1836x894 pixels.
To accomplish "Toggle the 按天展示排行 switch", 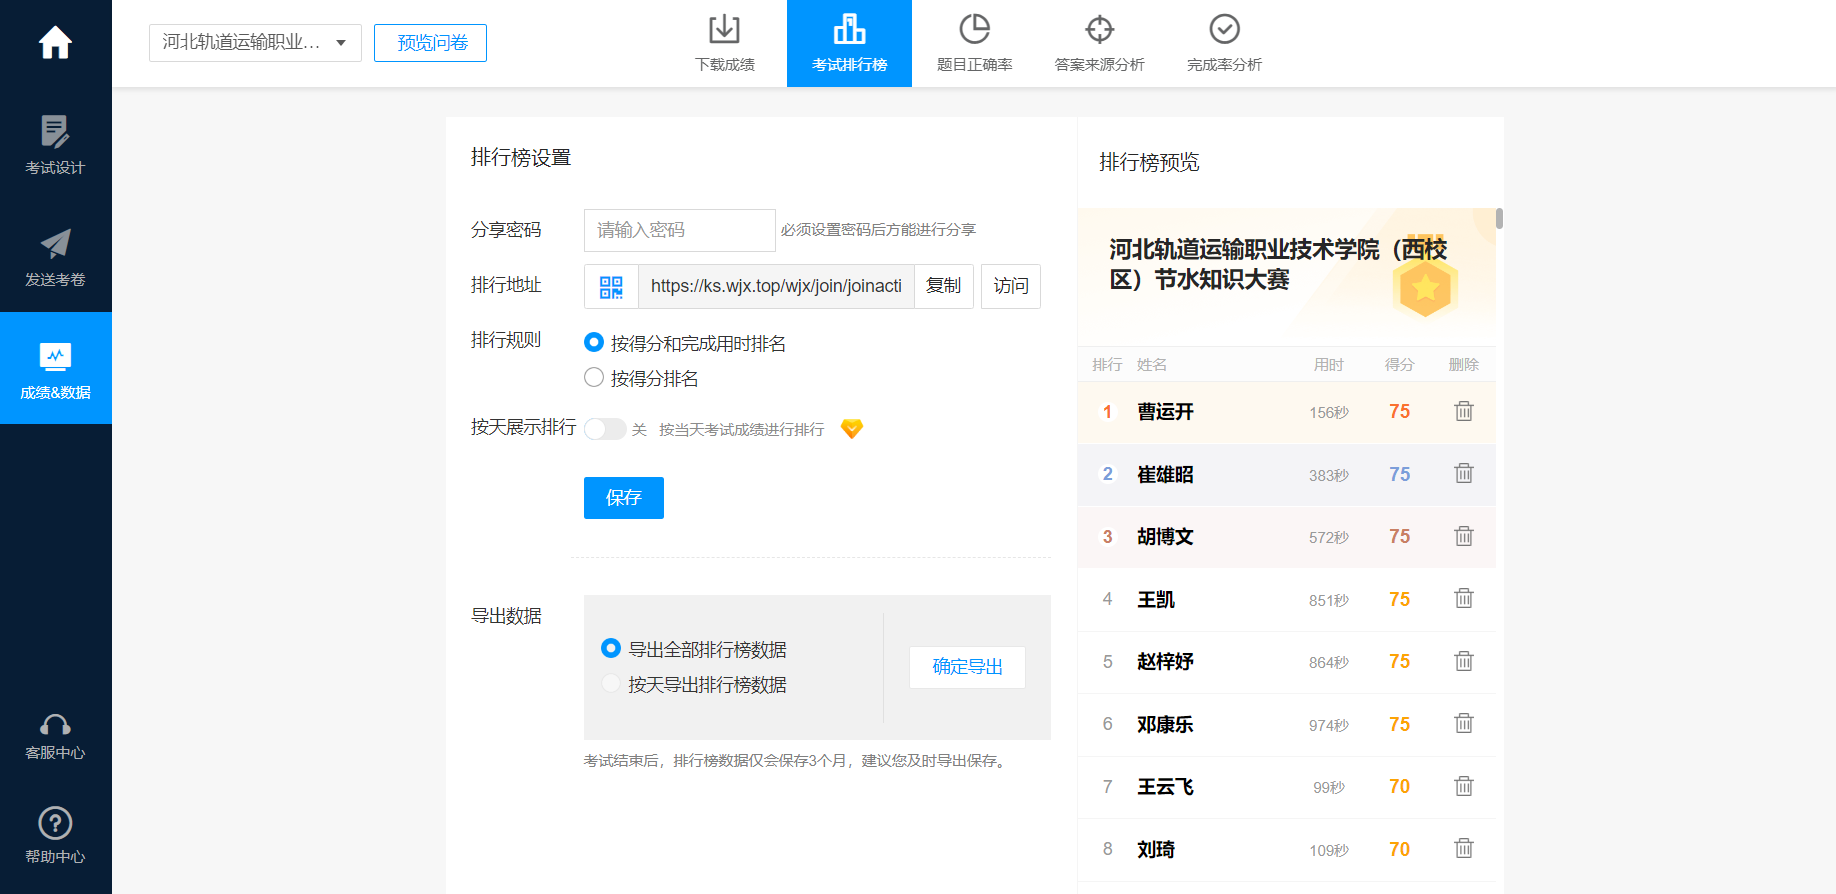I will [x=605, y=429].
